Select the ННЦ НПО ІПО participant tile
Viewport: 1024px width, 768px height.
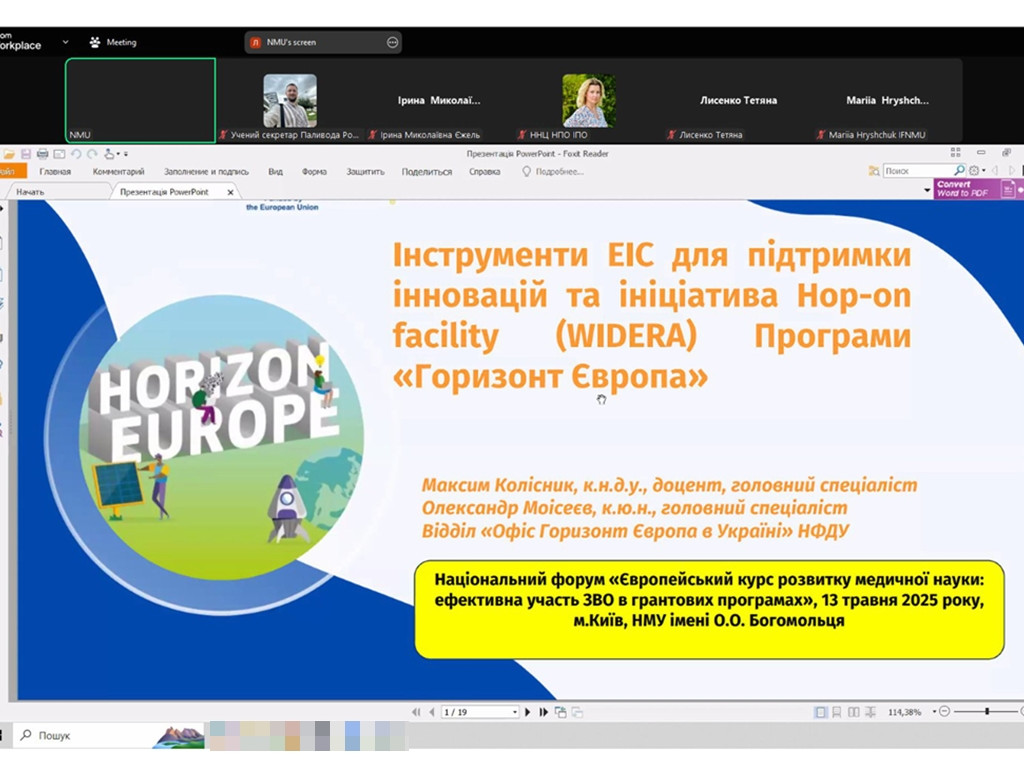(x=588, y=102)
